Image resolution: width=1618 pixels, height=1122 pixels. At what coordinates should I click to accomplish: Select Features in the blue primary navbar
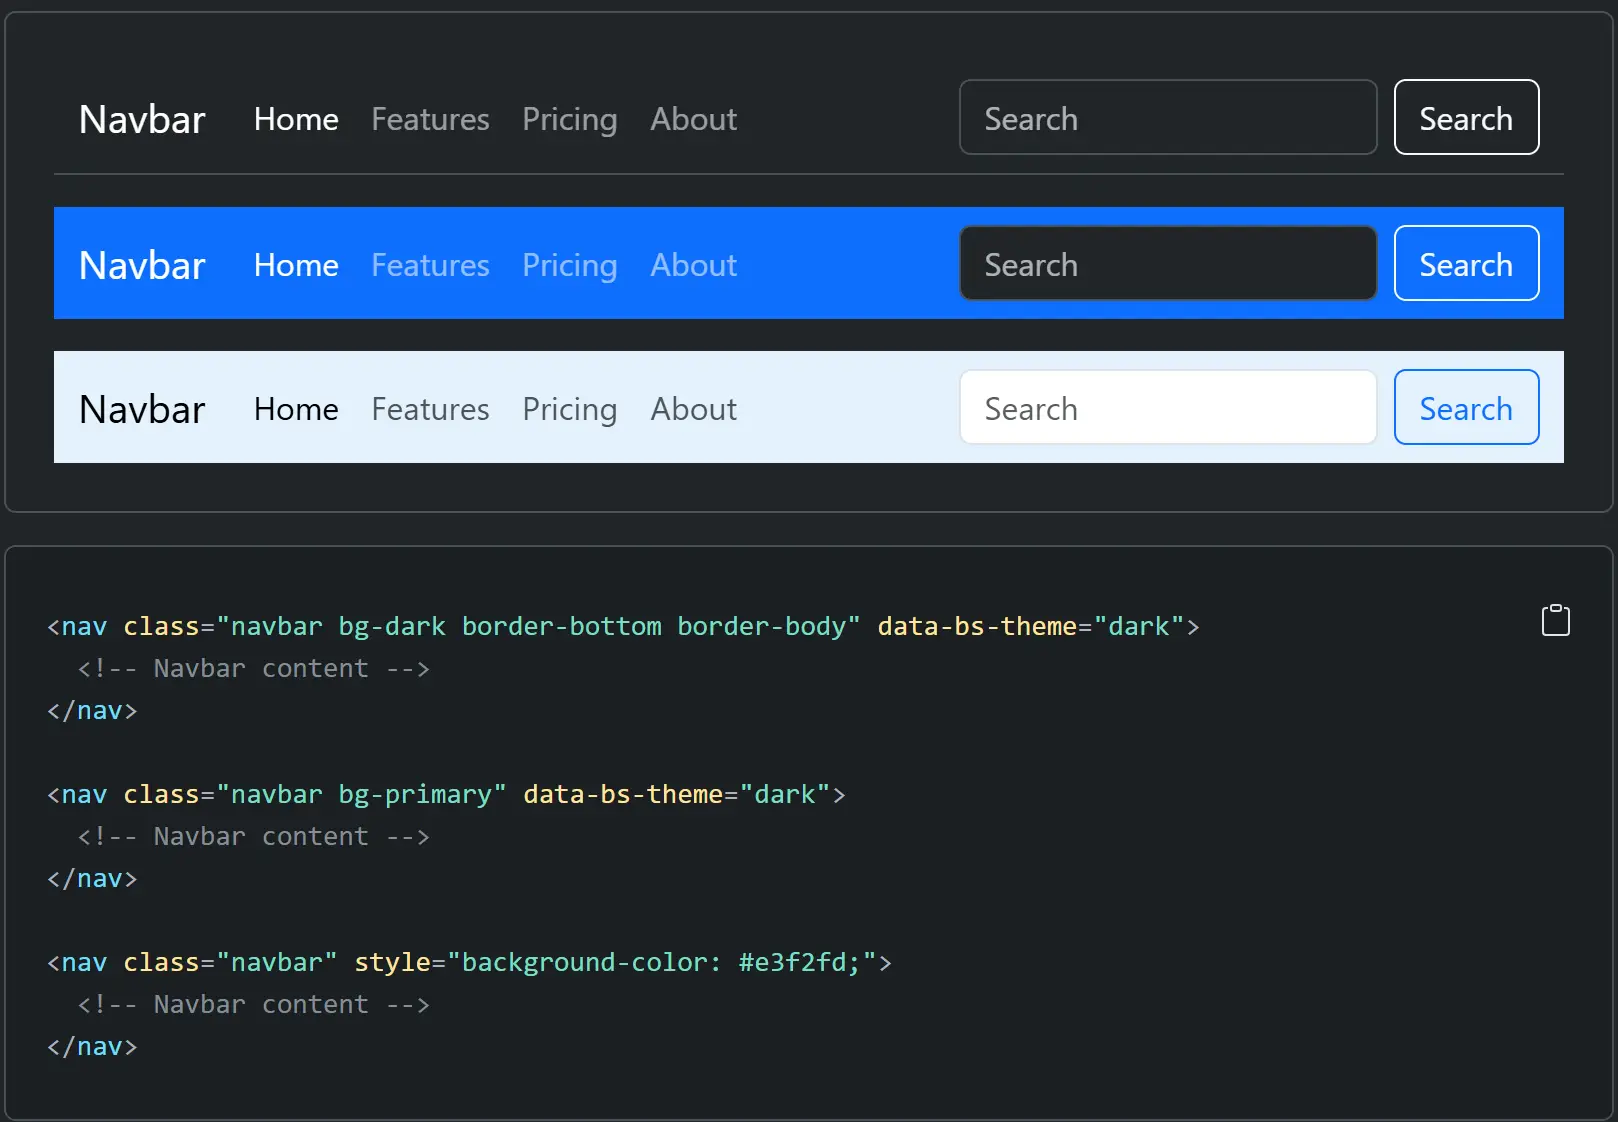tap(430, 265)
